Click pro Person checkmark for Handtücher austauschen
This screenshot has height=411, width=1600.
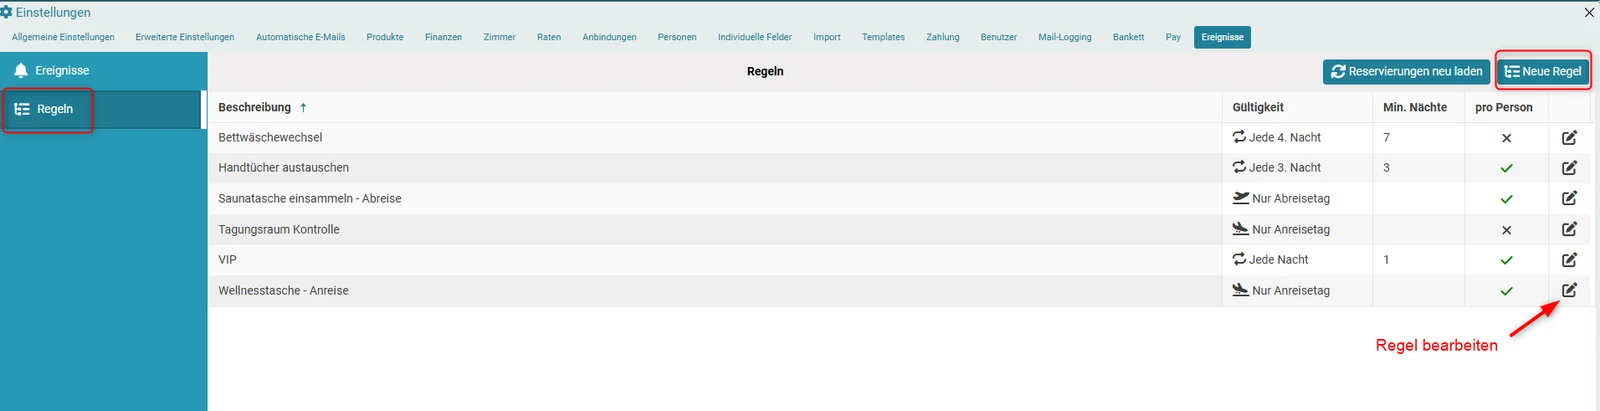pyautogui.click(x=1506, y=168)
